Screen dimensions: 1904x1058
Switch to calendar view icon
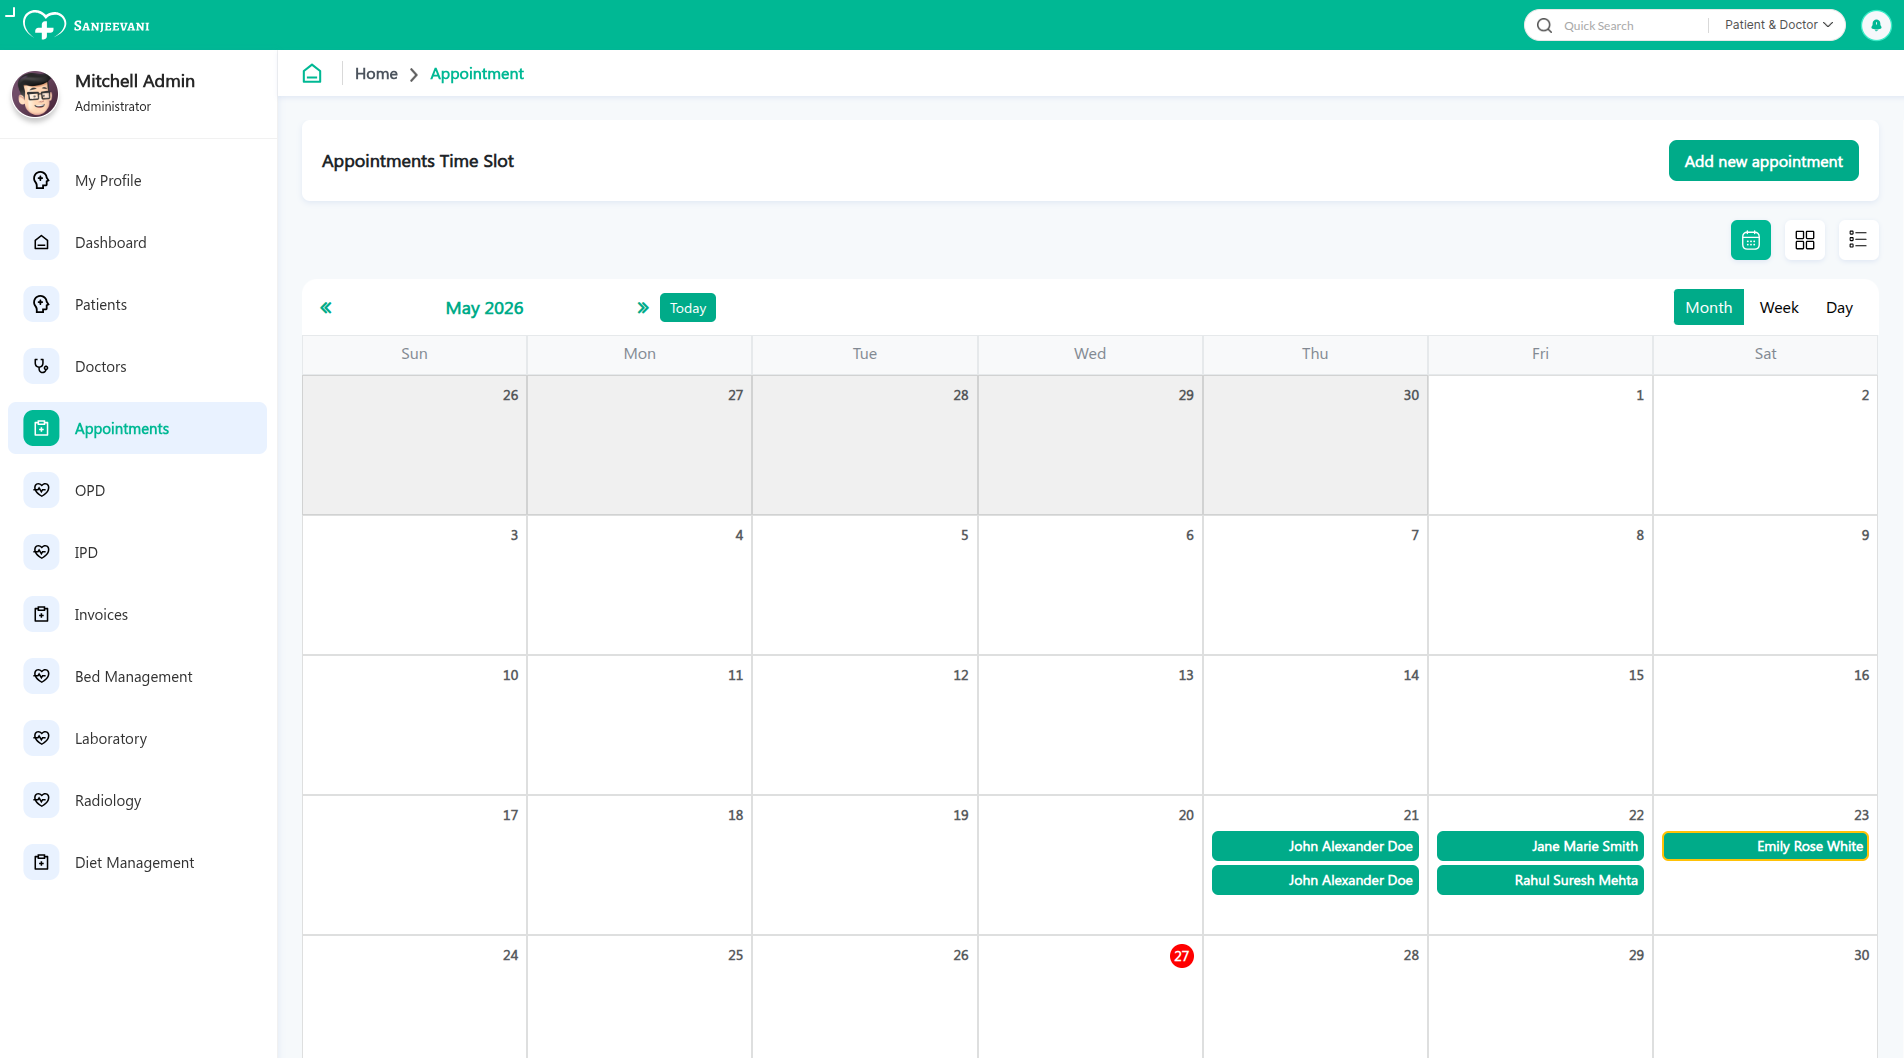pyautogui.click(x=1750, y=240)
